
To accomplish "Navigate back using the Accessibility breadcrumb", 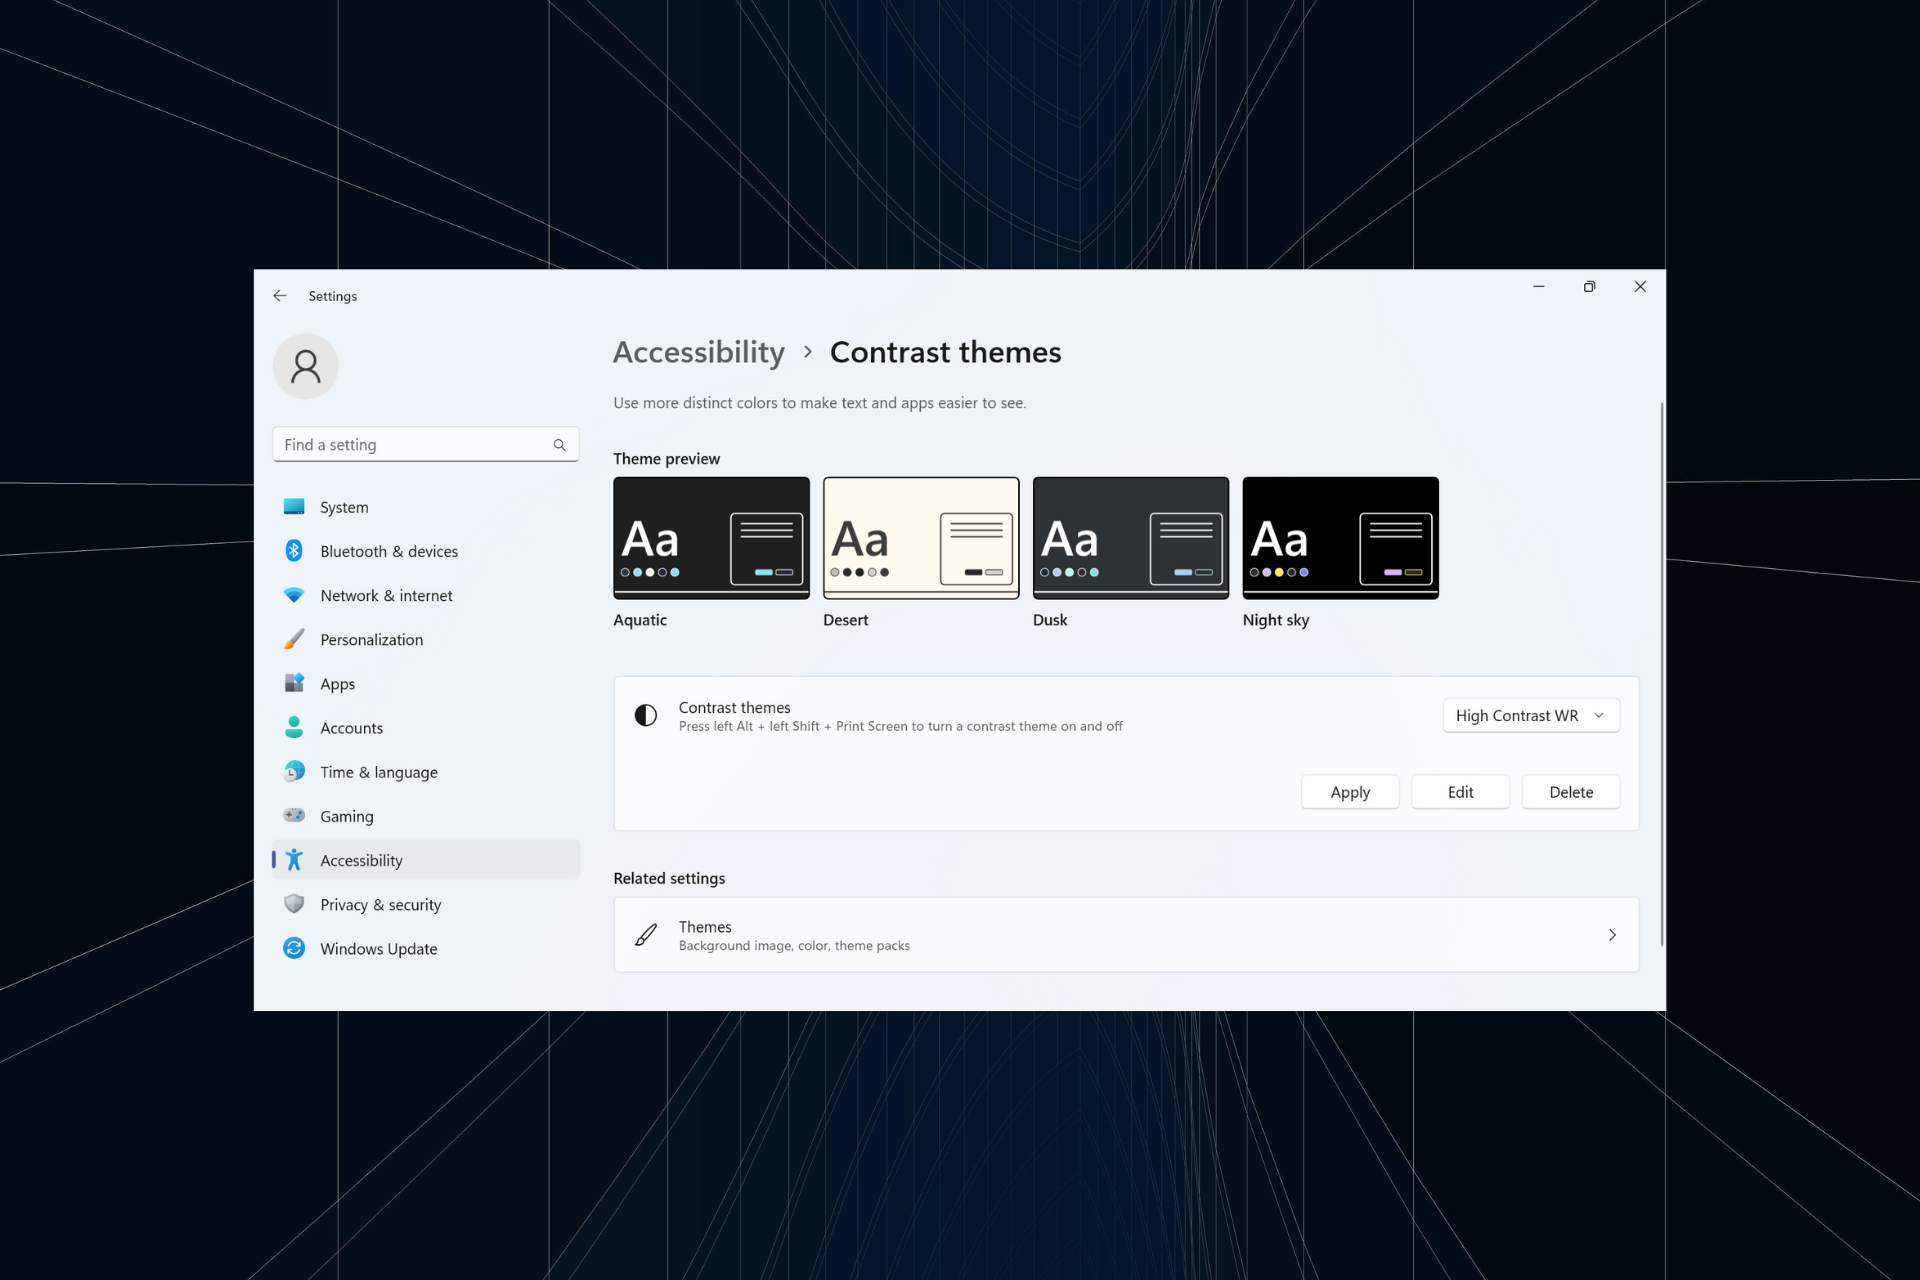I will (x=698, y=352).
